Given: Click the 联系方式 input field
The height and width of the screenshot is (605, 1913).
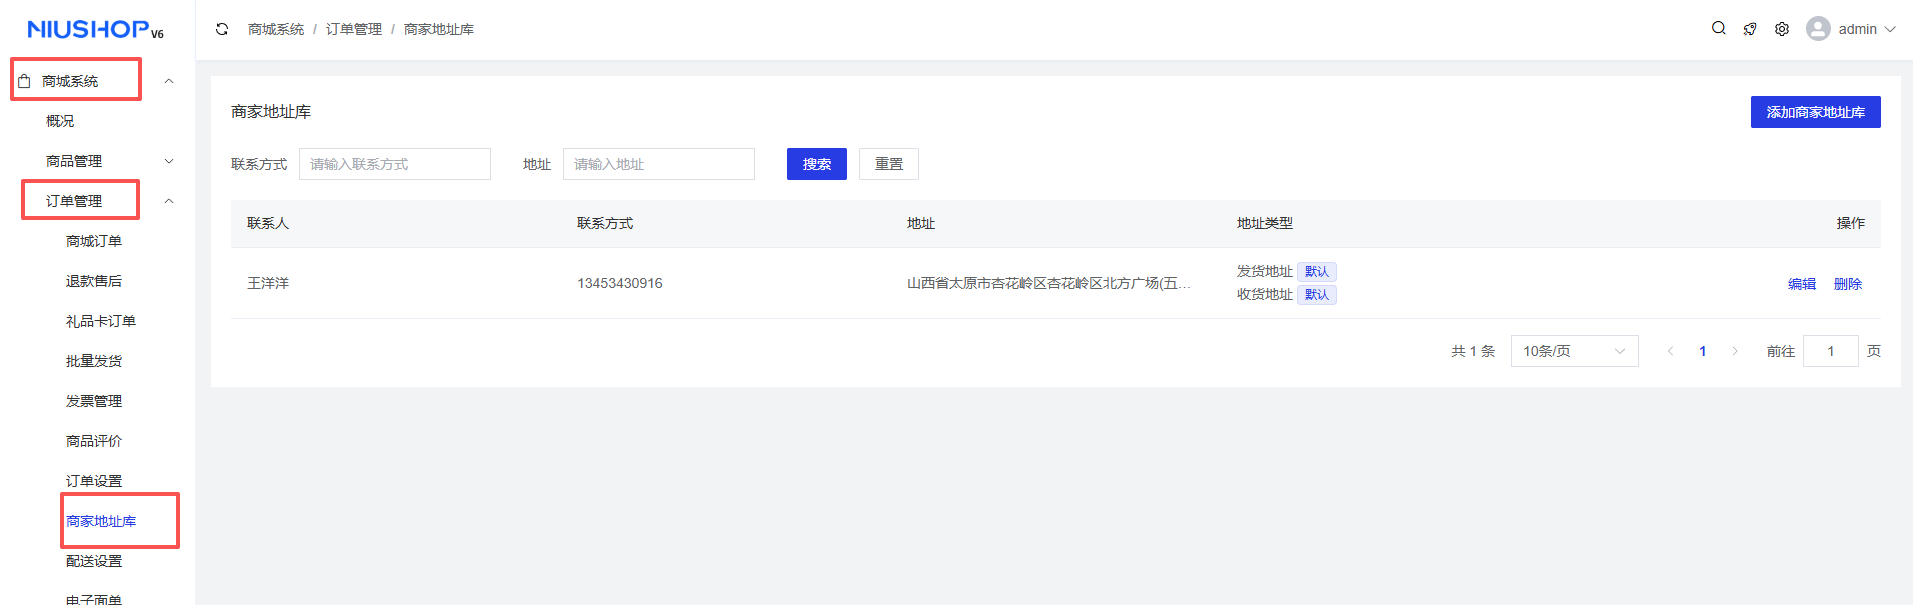Looking at the screenshot, I should pos(395,164).
